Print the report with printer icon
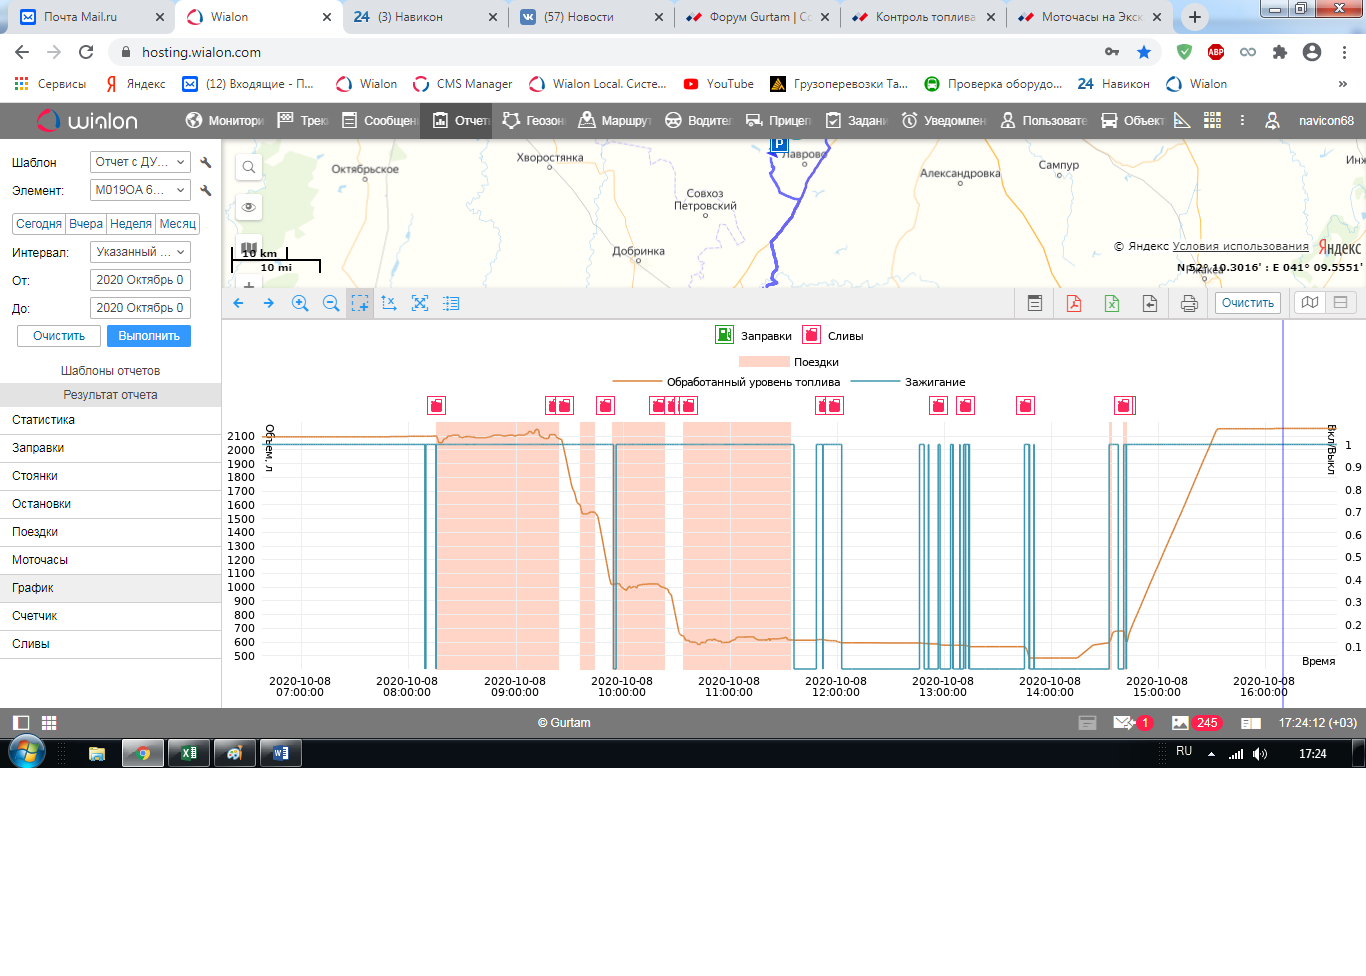Viewport: 1366px width, 976px height. click(x=1189, y=303)
